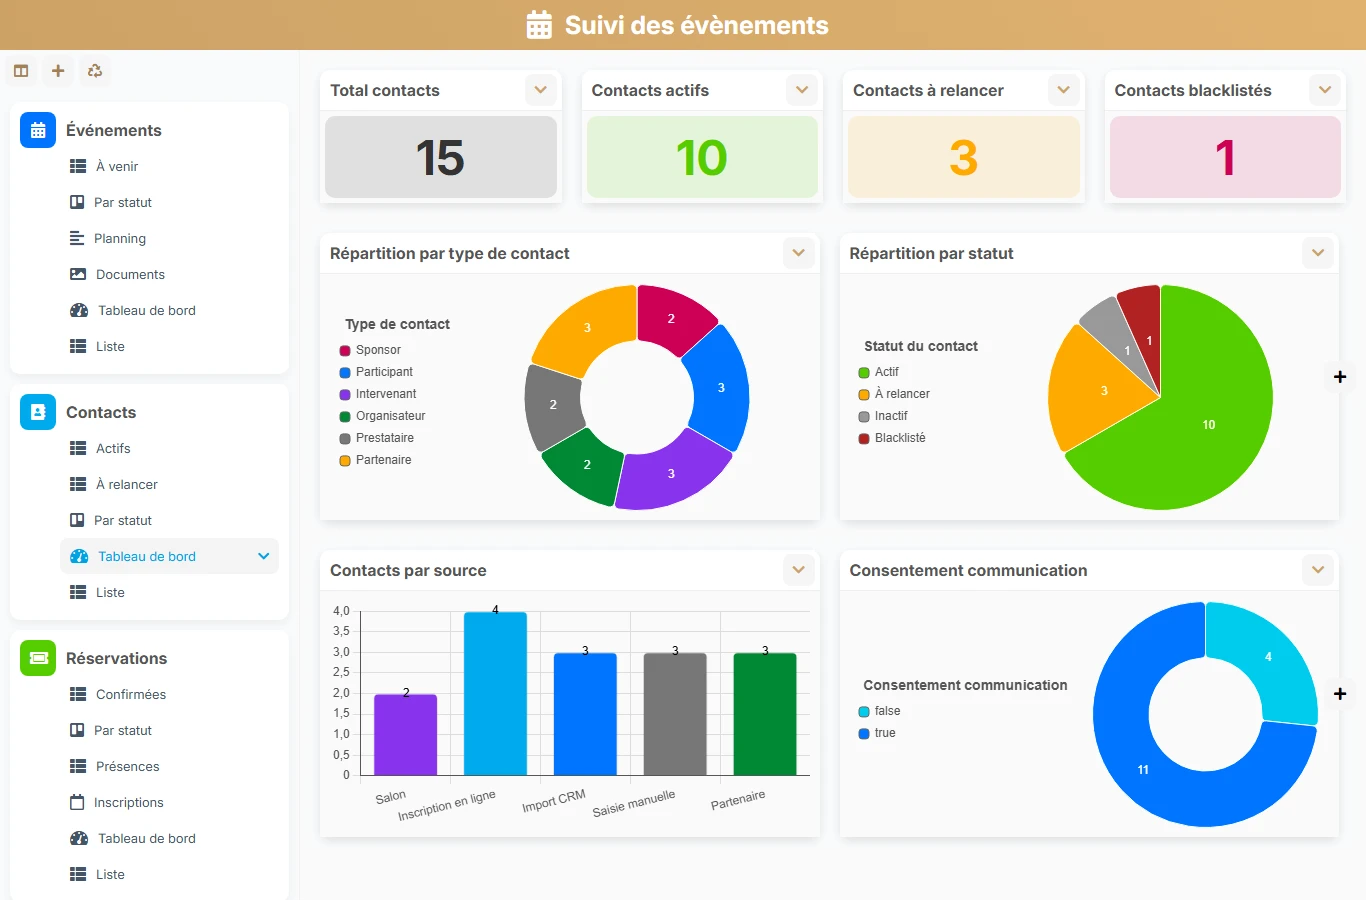1366x900 pixels.
Task: Click the gantt icon beside Planning
Action: click(77, 238)
